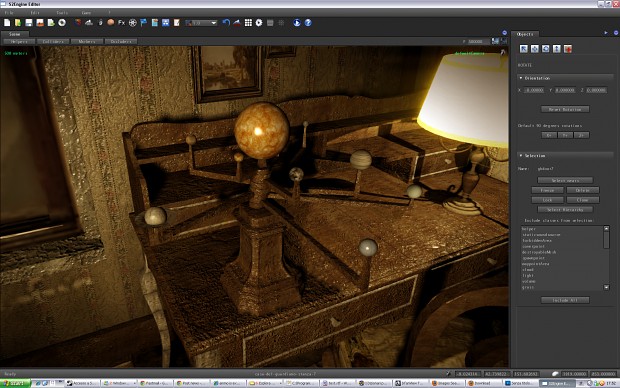Click the film reel wheel icon
The width and height of the screenshot is (620, 388).
pyautogui.click(x=132, y=23)
